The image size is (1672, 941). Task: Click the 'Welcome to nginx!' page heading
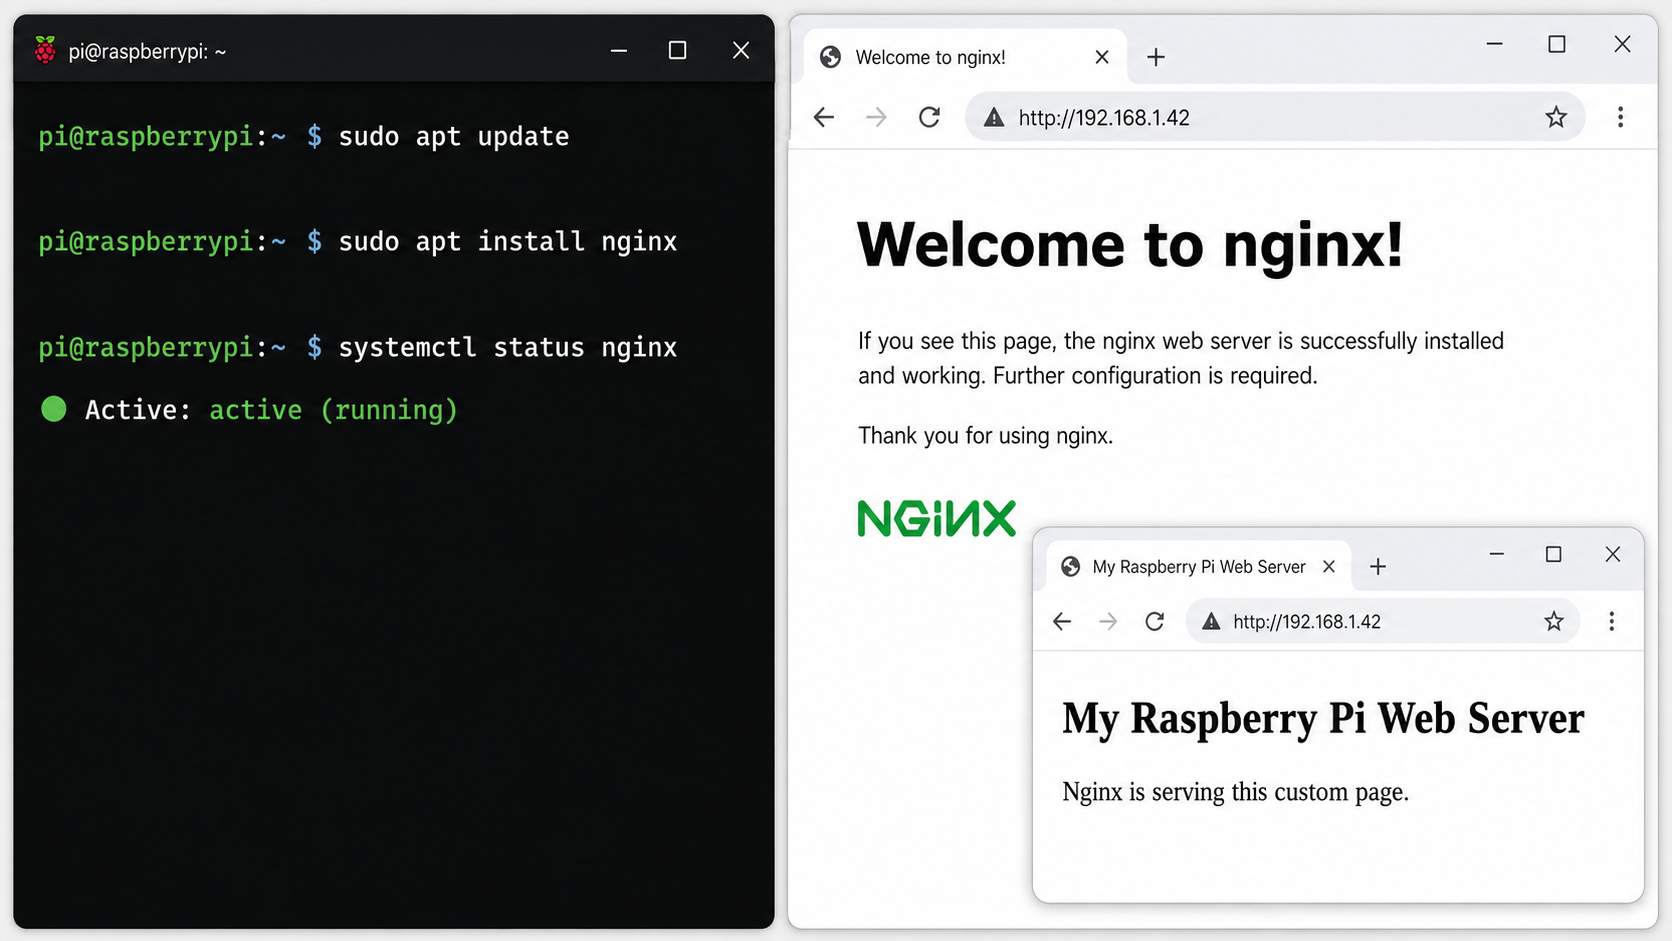pos(1131,244)
